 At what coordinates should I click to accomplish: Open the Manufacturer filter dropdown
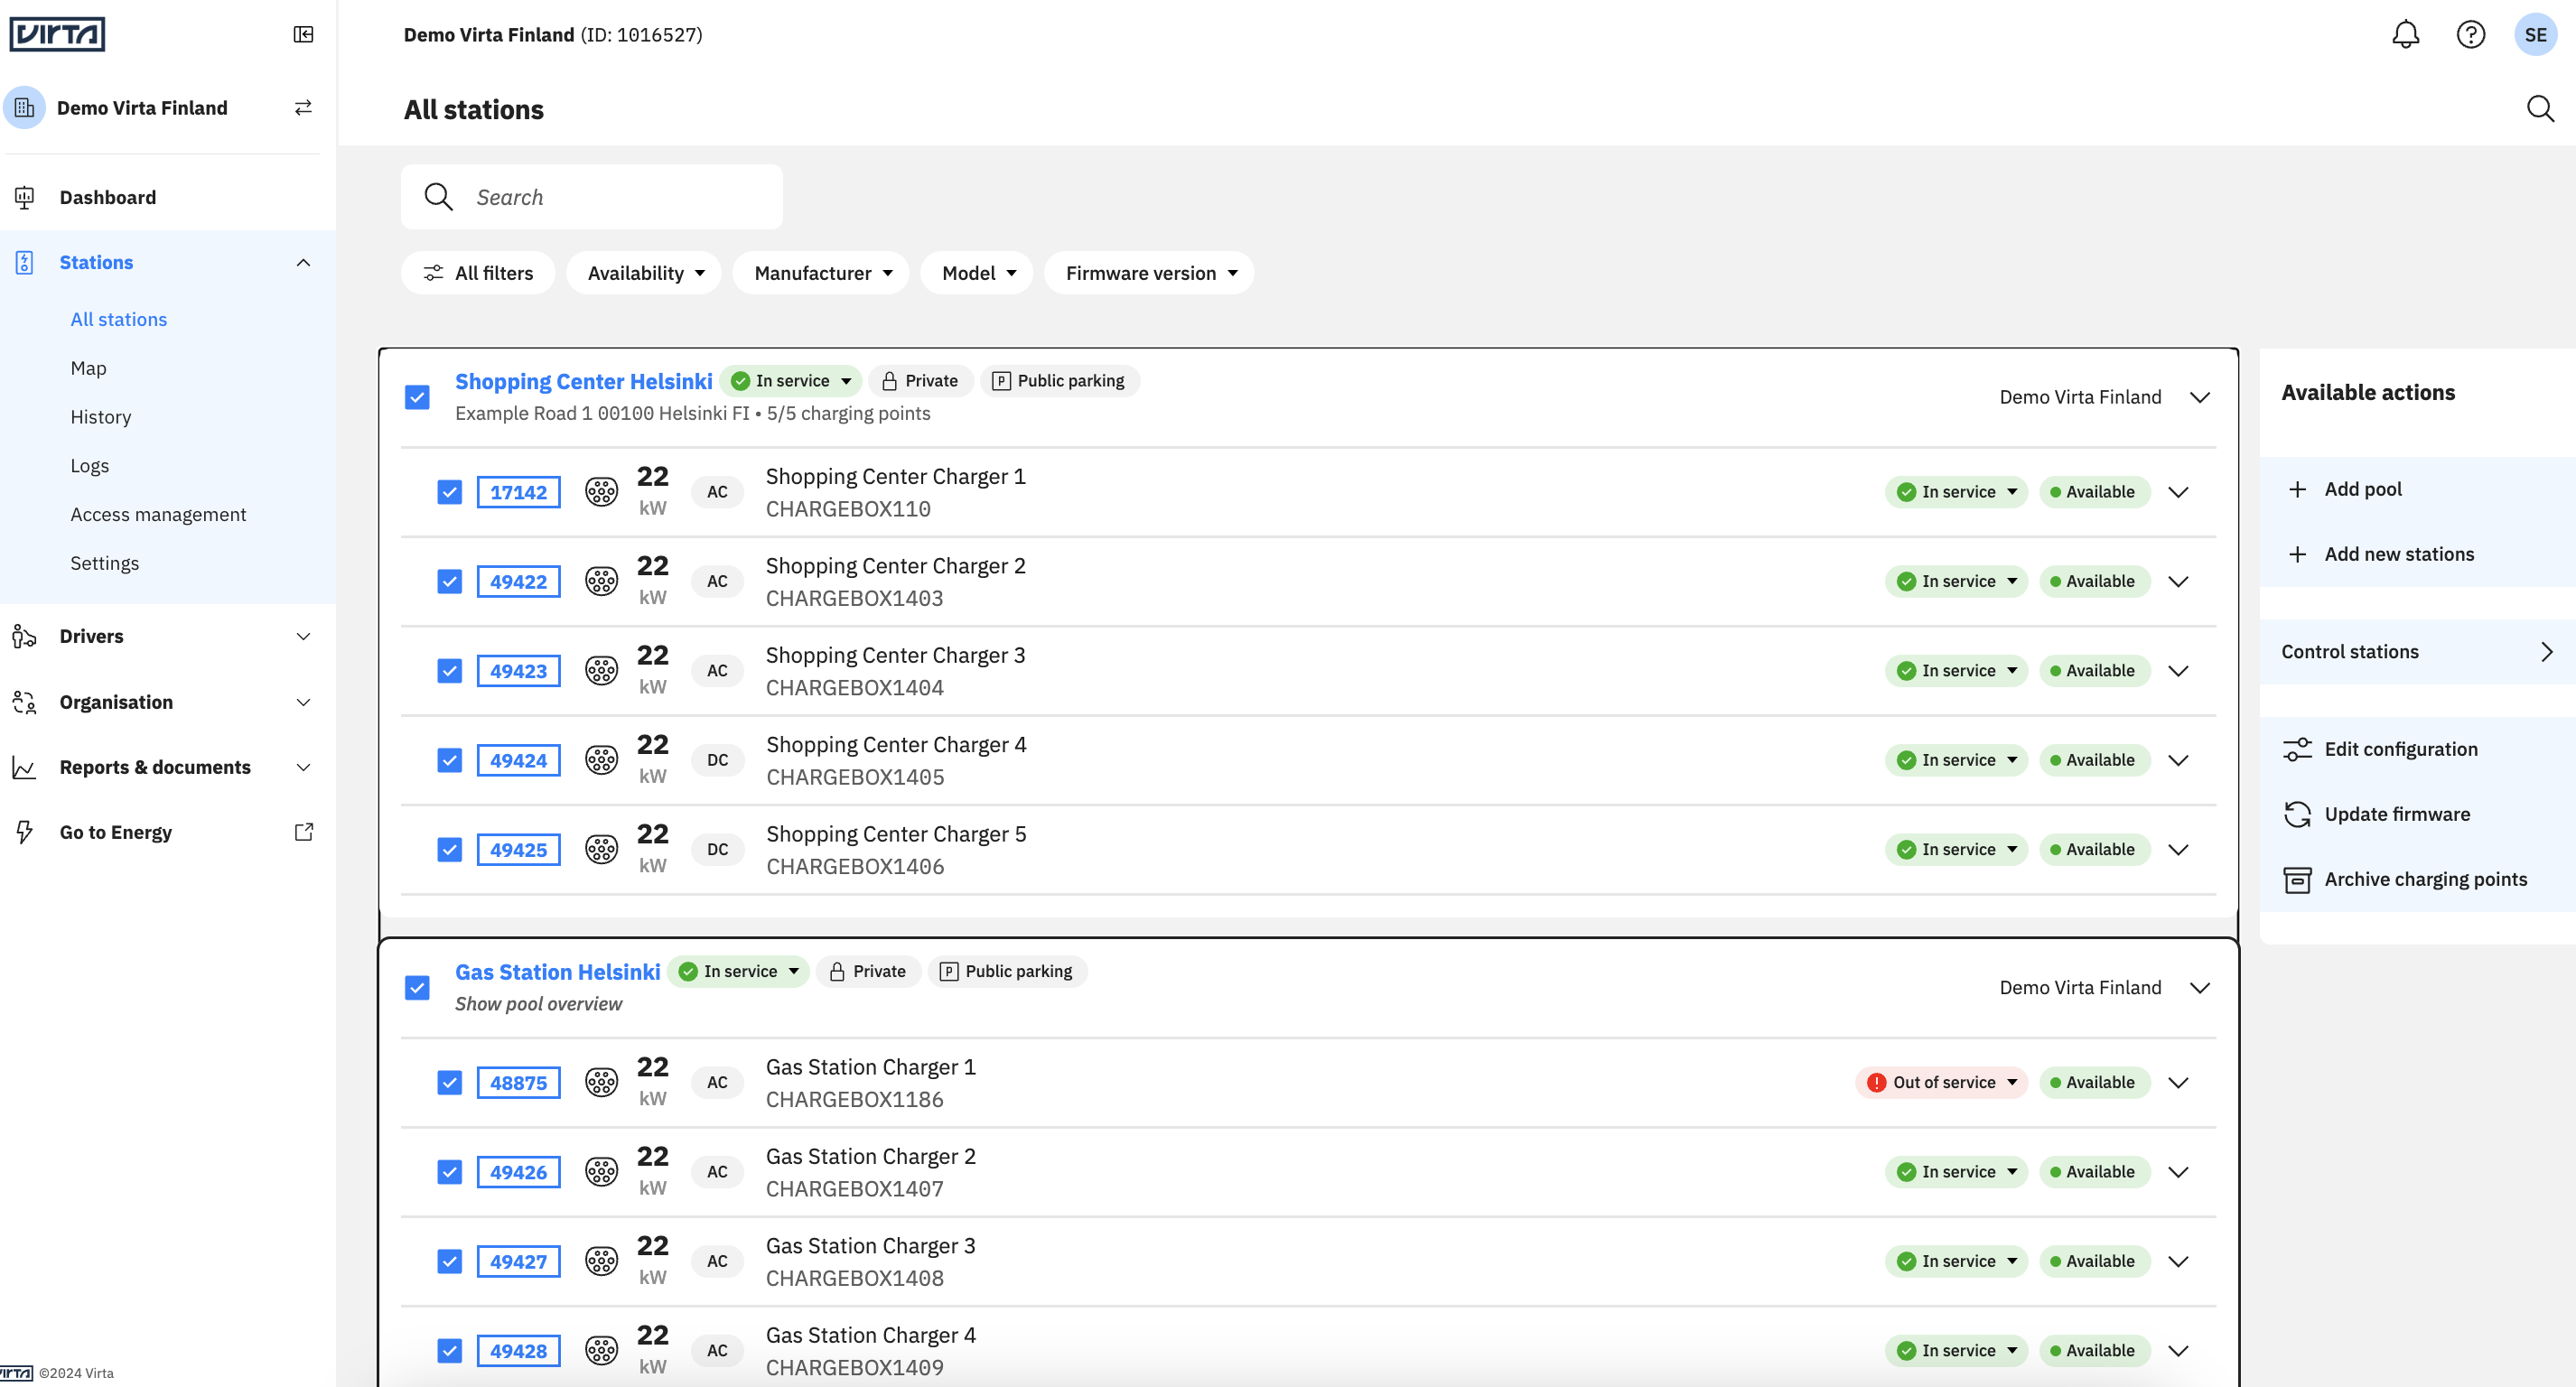[x=820, y=273]
